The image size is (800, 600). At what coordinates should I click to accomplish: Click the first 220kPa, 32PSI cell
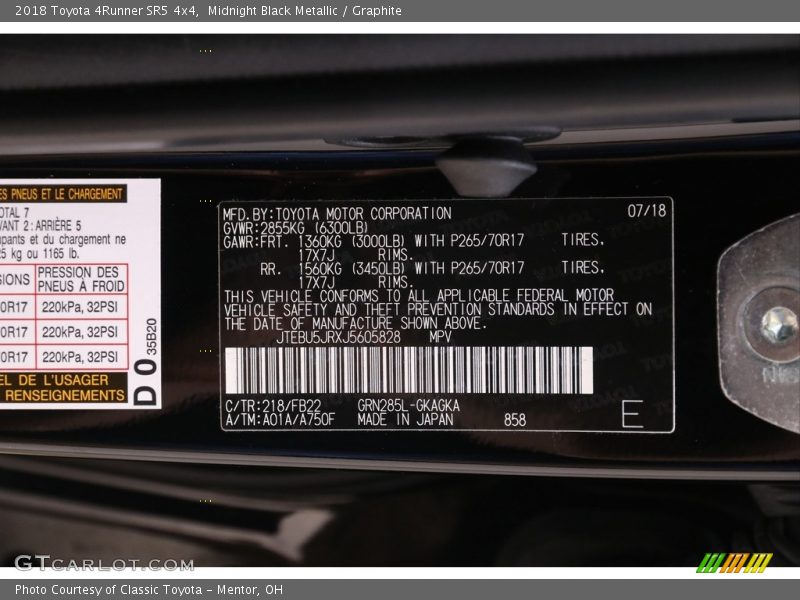click(x=80, y=307)
